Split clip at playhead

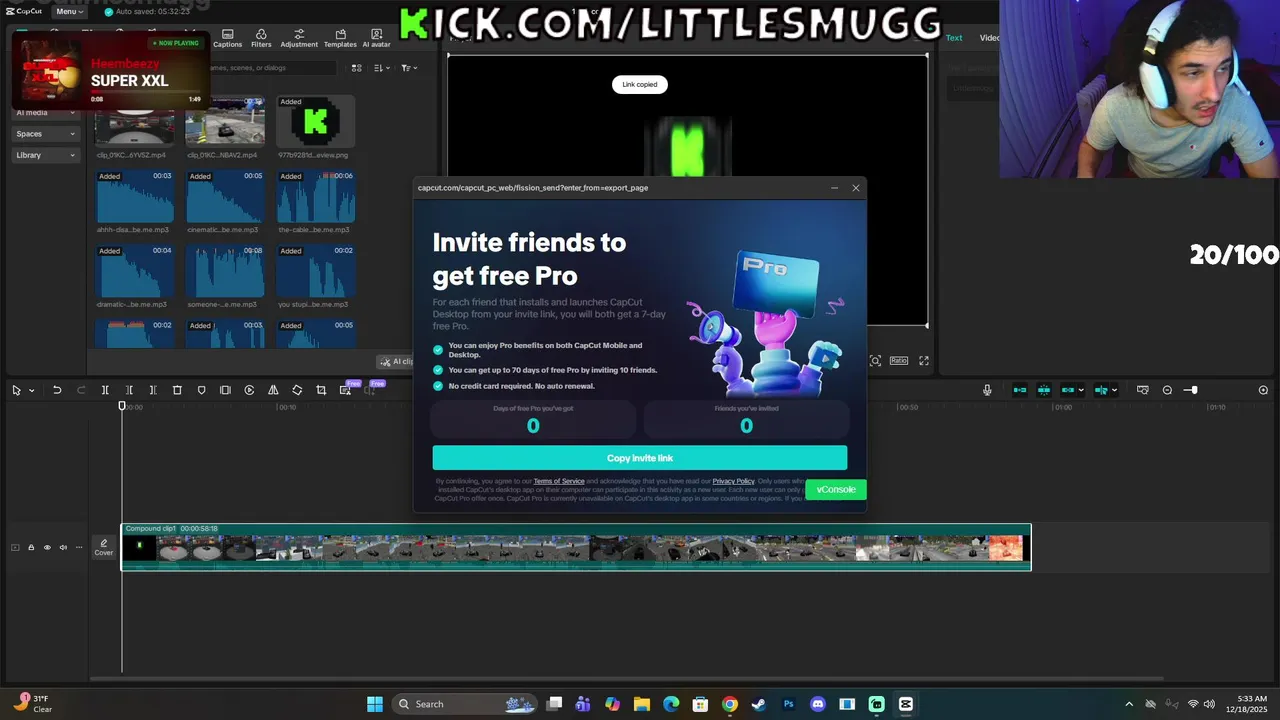[x=105, y=390]
